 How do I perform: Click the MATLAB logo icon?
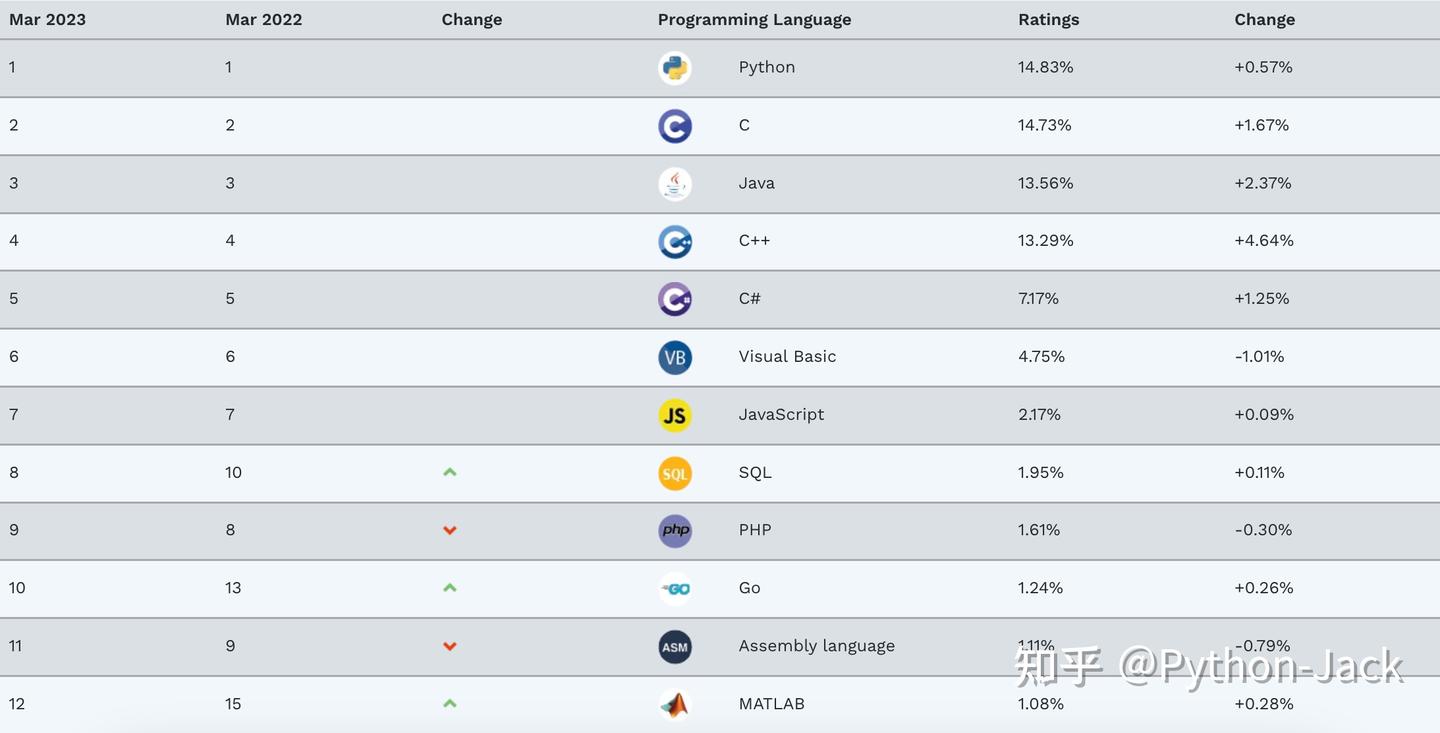pyautogui.click(x=675, y=704)
